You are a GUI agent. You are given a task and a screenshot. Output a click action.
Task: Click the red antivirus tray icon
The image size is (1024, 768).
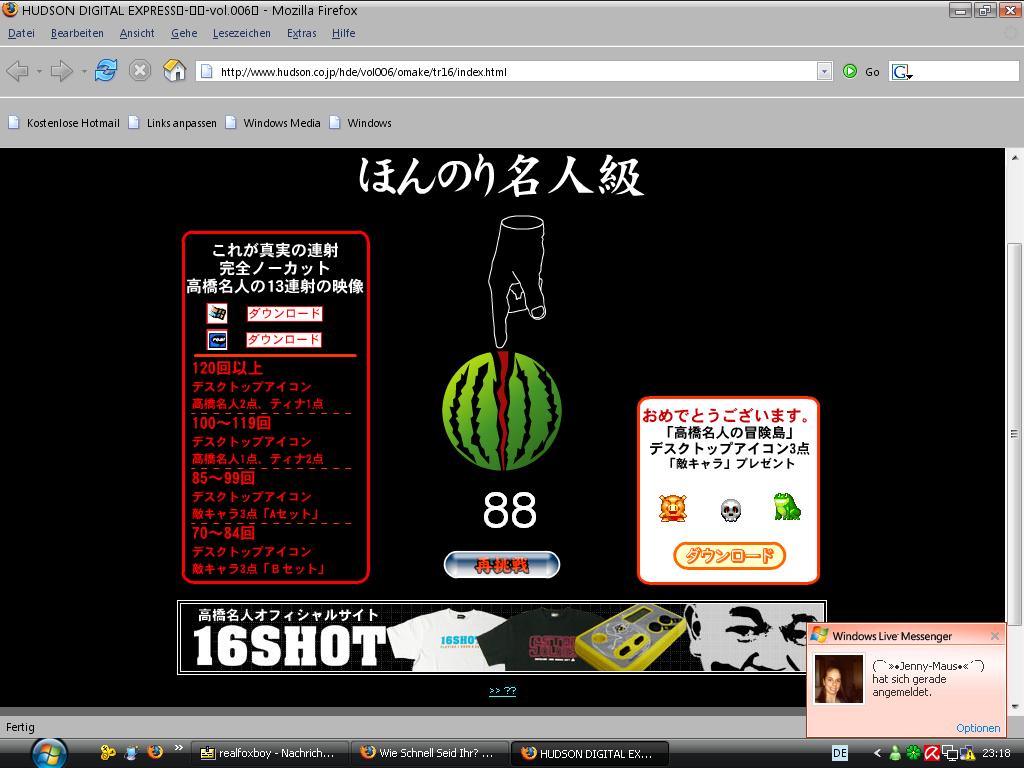pyautogui.click(x=931, y=753)
